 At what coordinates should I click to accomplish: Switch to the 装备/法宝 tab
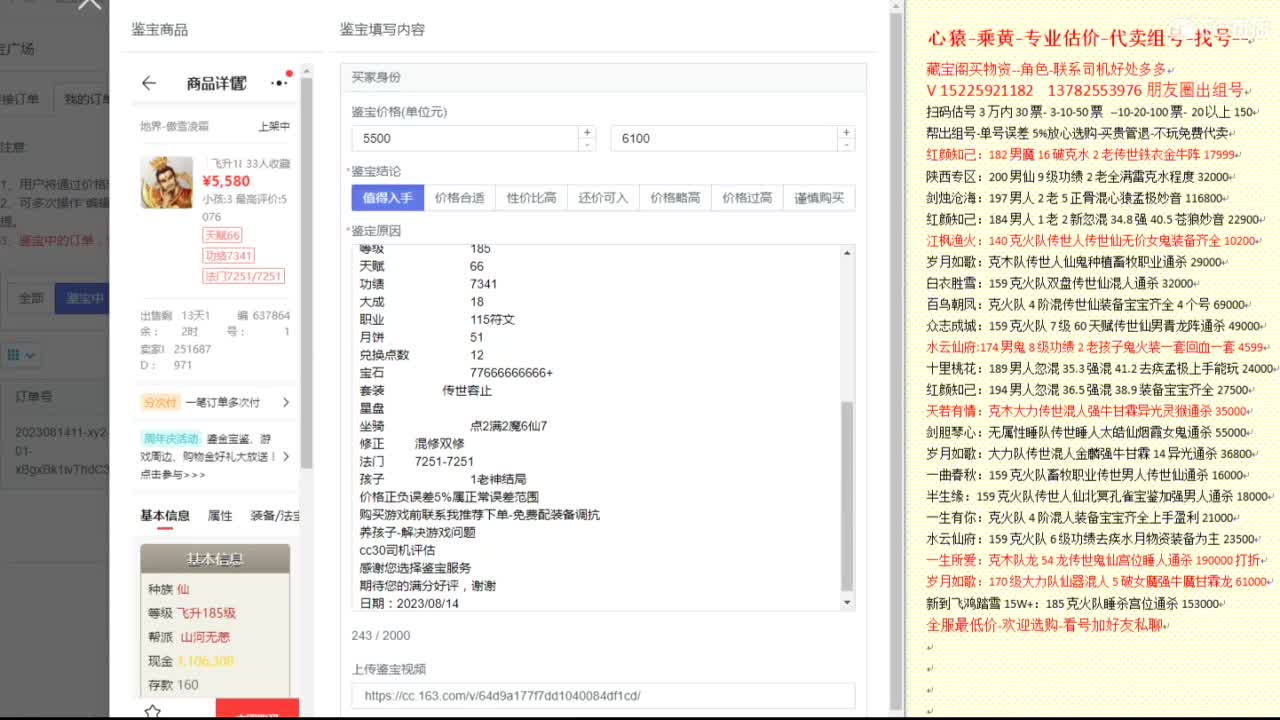coord(274,516)
